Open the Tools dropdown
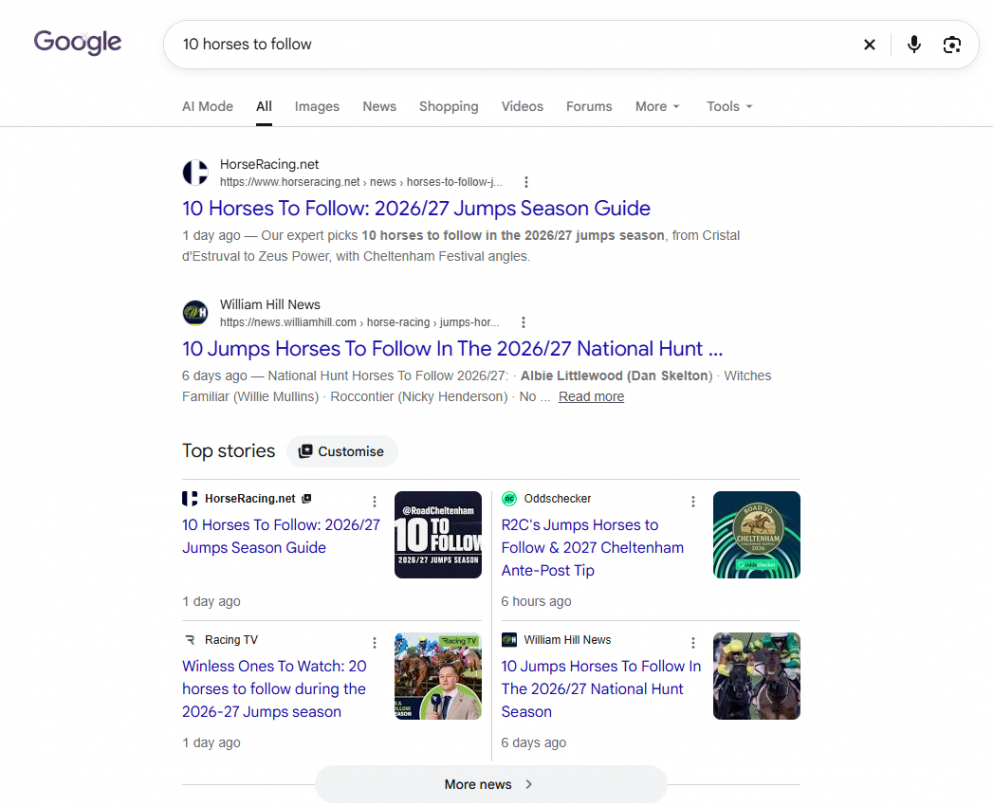Viewport: 993px width, 806px height. [x=730, y=106]
